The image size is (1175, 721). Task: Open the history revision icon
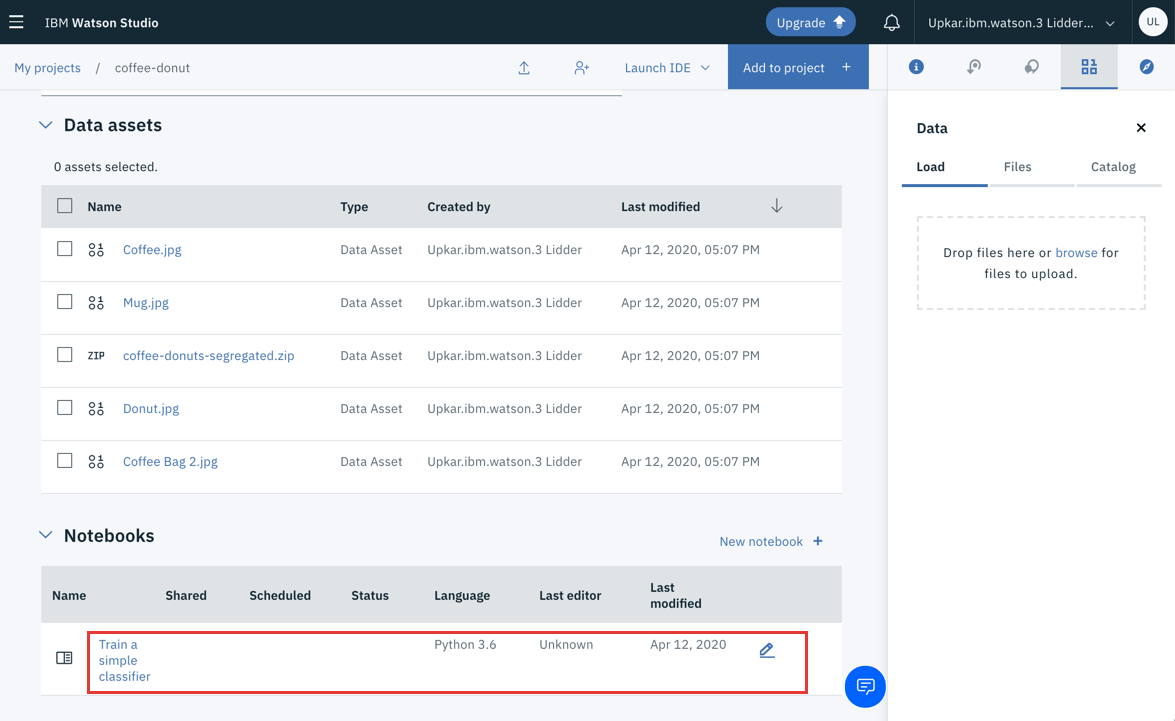(973, 67)
